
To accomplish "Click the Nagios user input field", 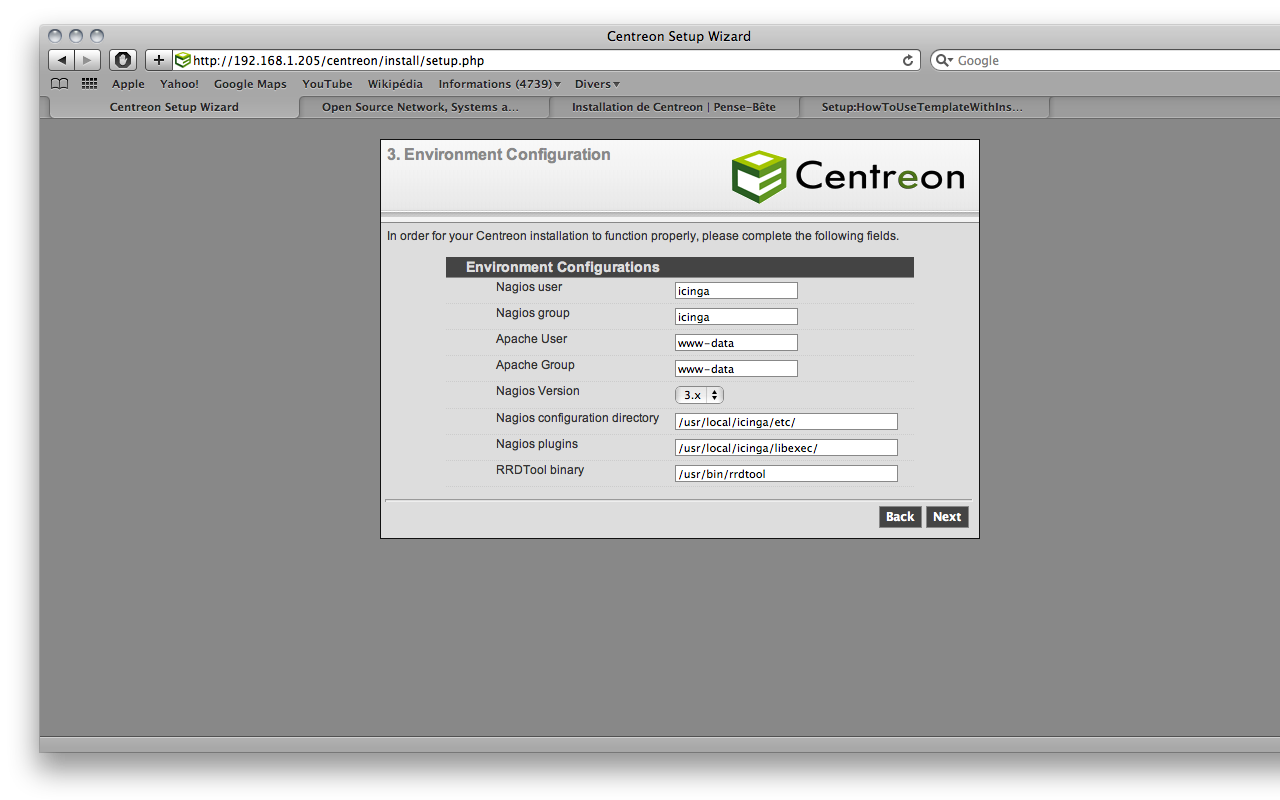I will pyautogui.click(x=736, y=291).
